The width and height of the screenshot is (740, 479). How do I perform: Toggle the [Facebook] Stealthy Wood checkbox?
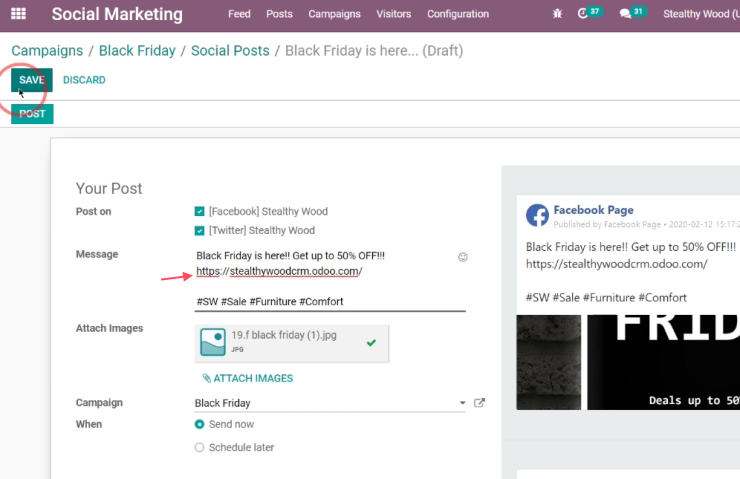point(200,211)
